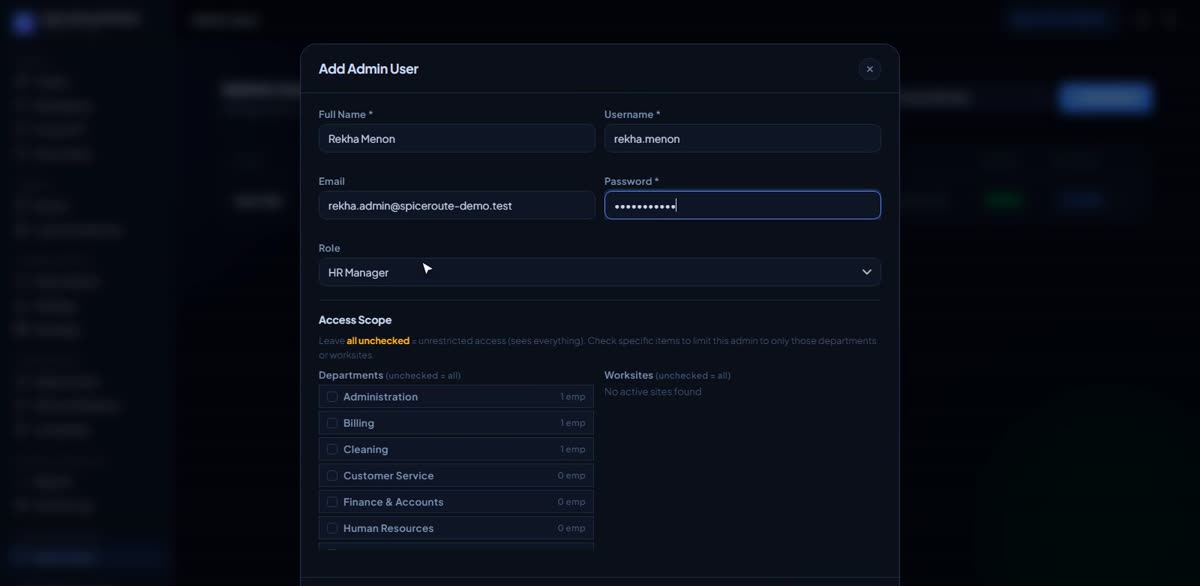Click the 'Human Resources' department label
Screen dimensions: 1200x586
click(388, 528)
